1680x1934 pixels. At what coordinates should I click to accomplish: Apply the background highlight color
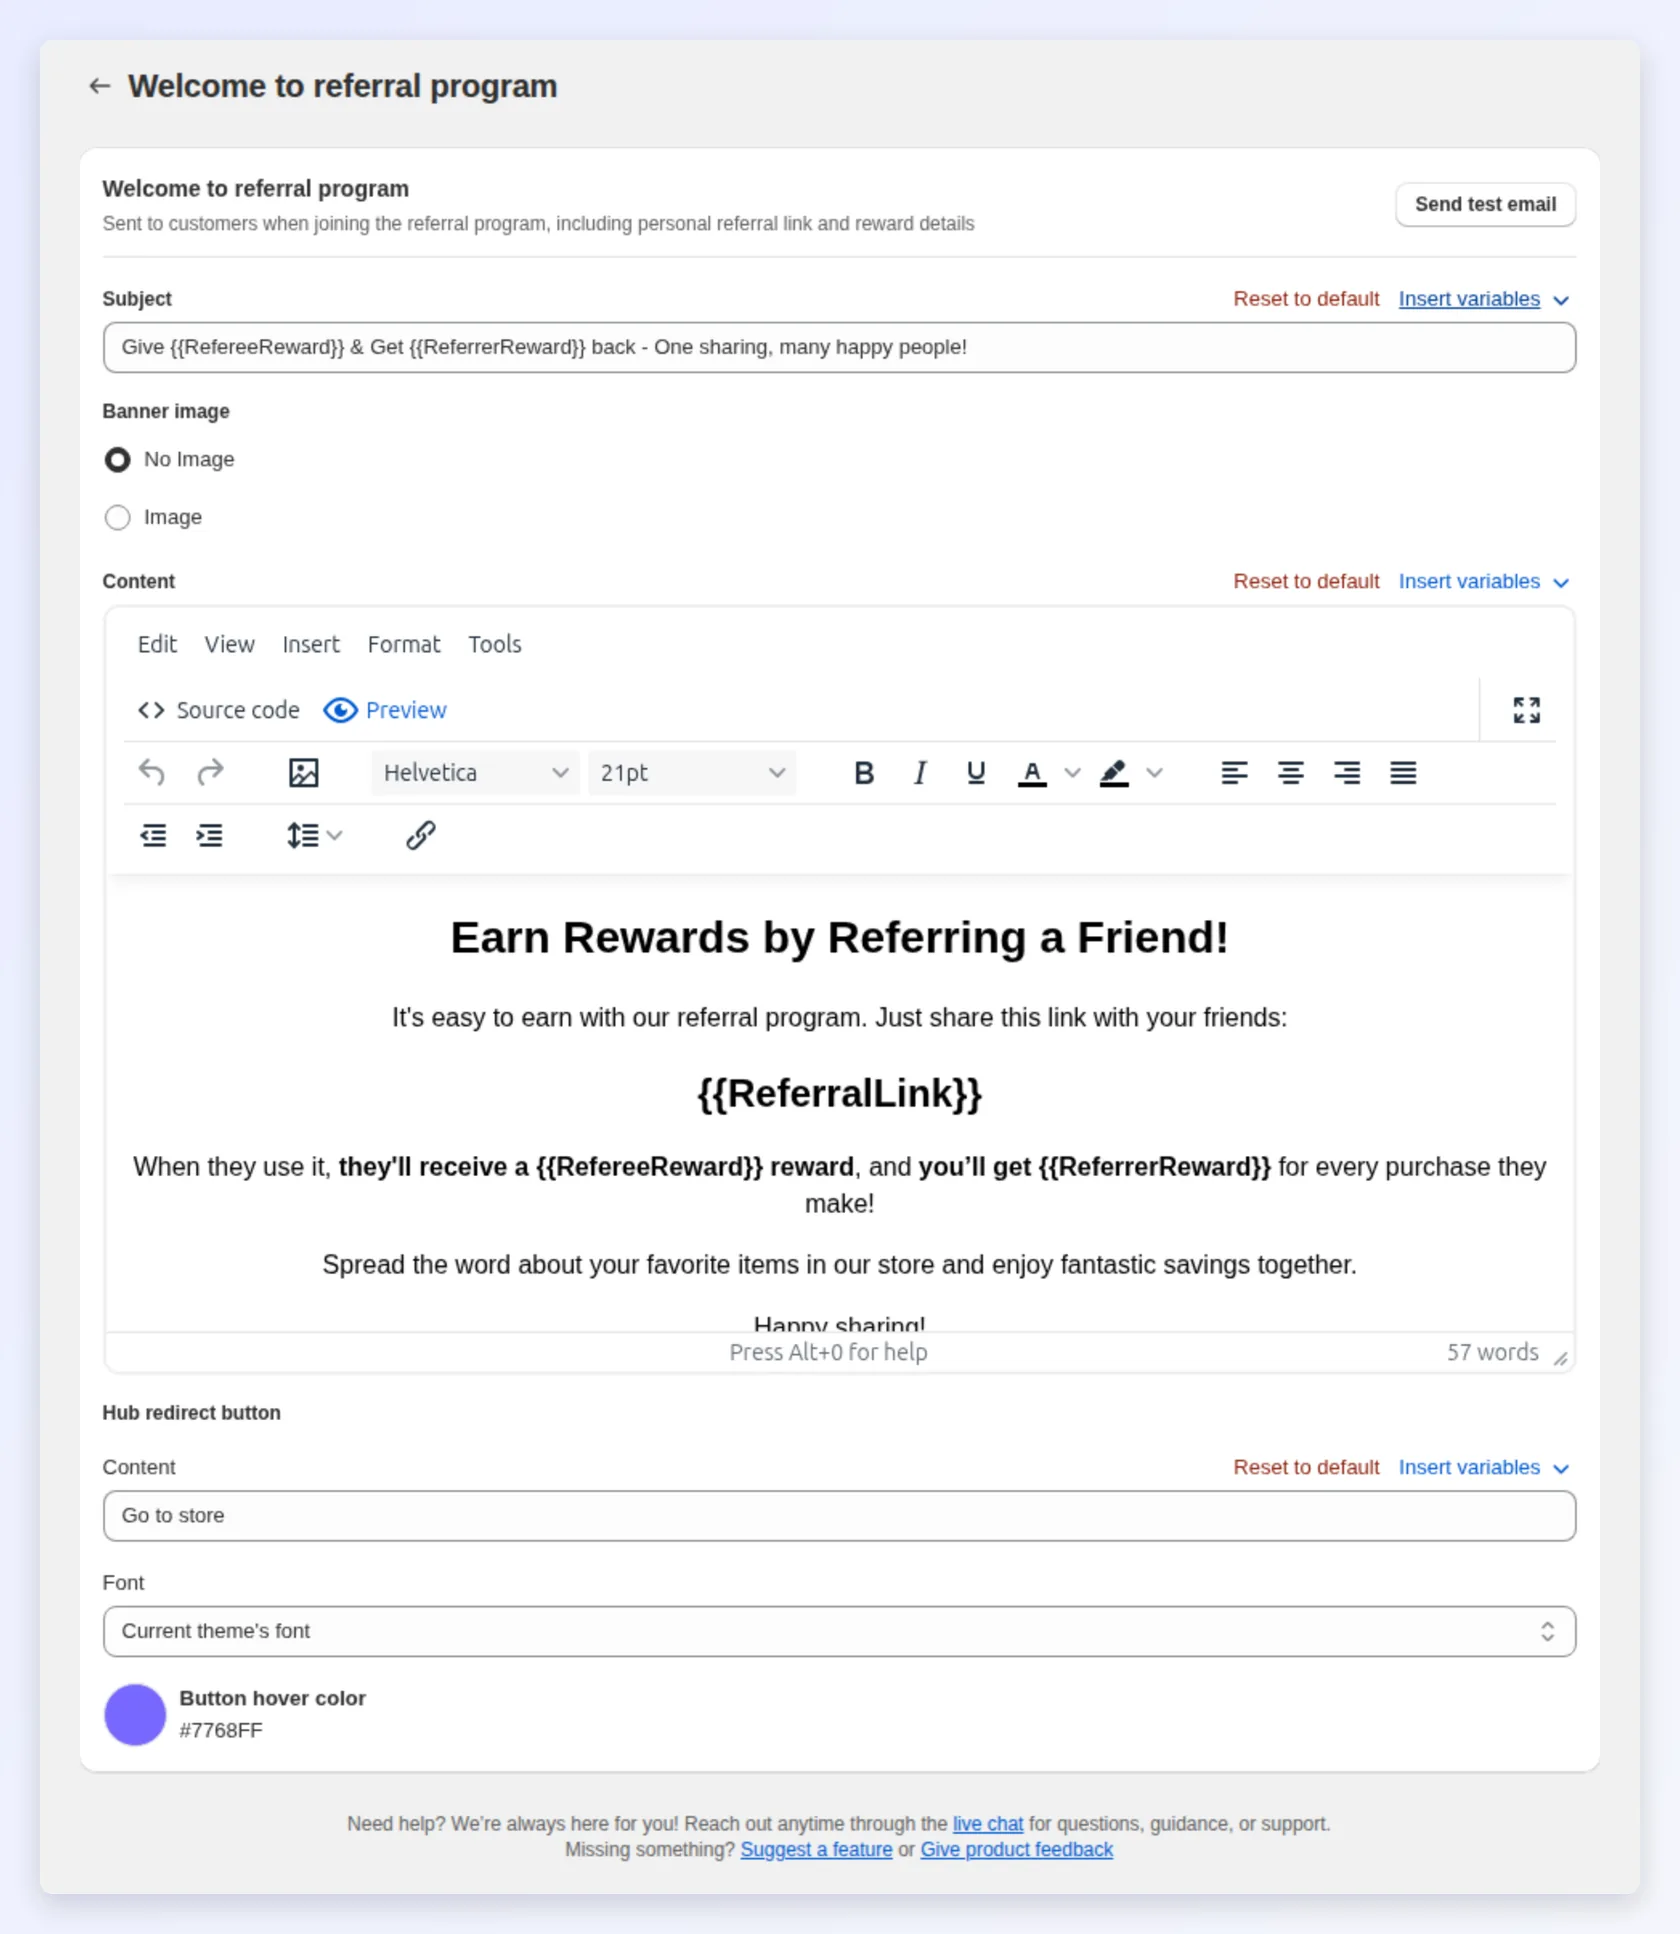pyautogui.click(x=1114, y=773)
